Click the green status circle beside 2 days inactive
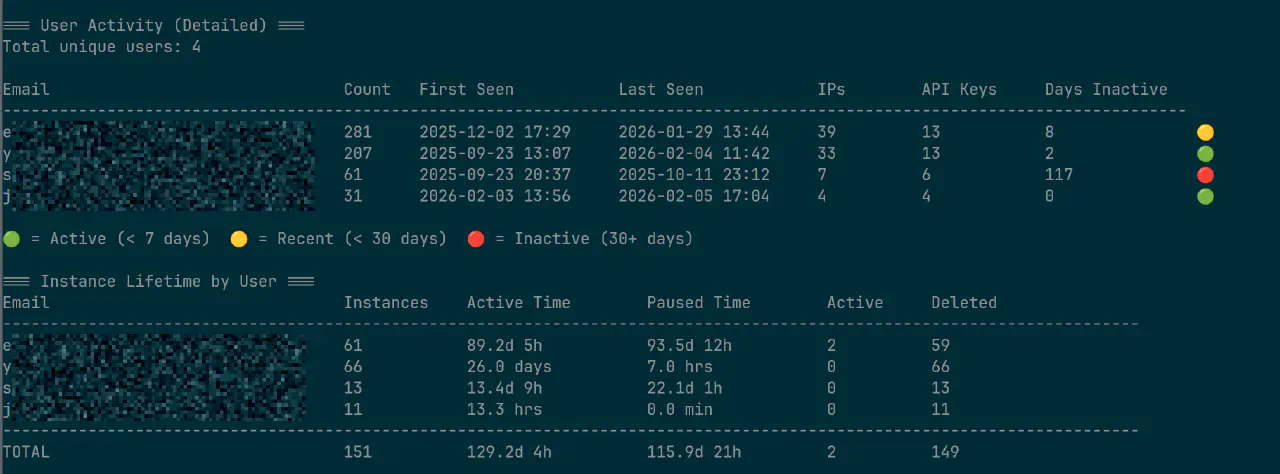Screen dimensions: 1280x474 point(1206,154)
